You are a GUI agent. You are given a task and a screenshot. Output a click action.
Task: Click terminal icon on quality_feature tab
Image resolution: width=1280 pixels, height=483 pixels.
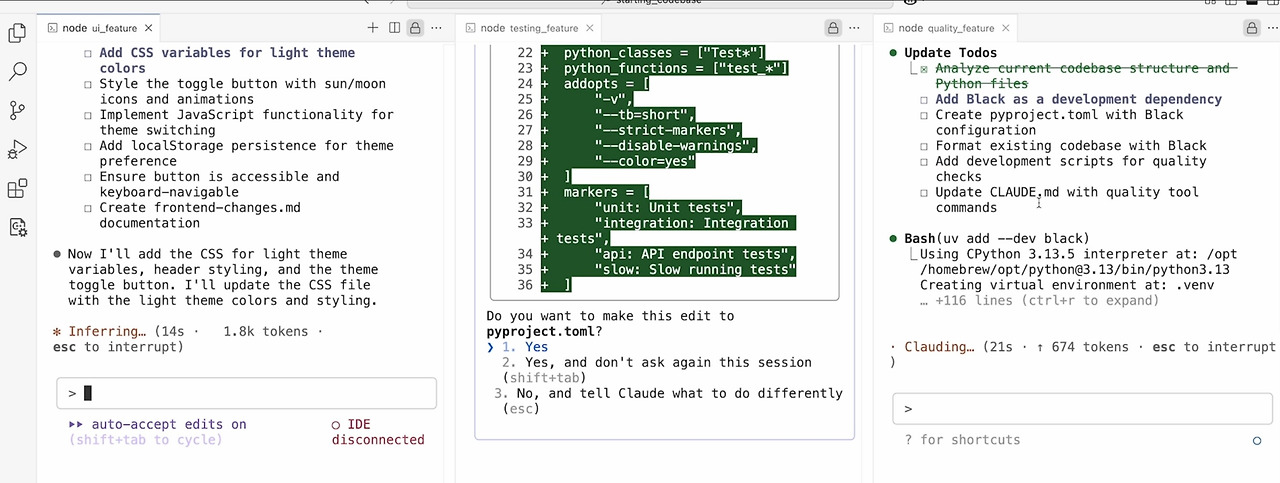(x=887, y=28)
